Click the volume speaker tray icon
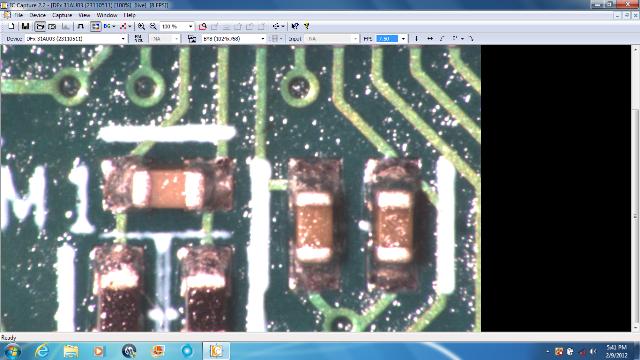 [593, 351]
